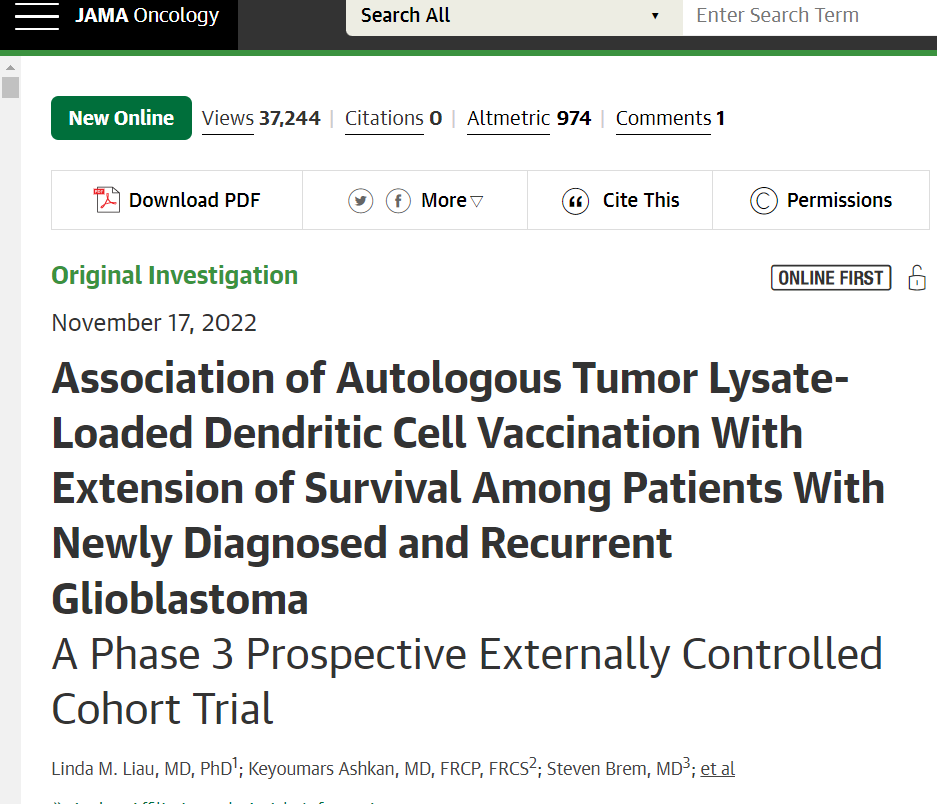937x804 pixels.
Task: Open the hamburger navigation menu
Action: 37,17
